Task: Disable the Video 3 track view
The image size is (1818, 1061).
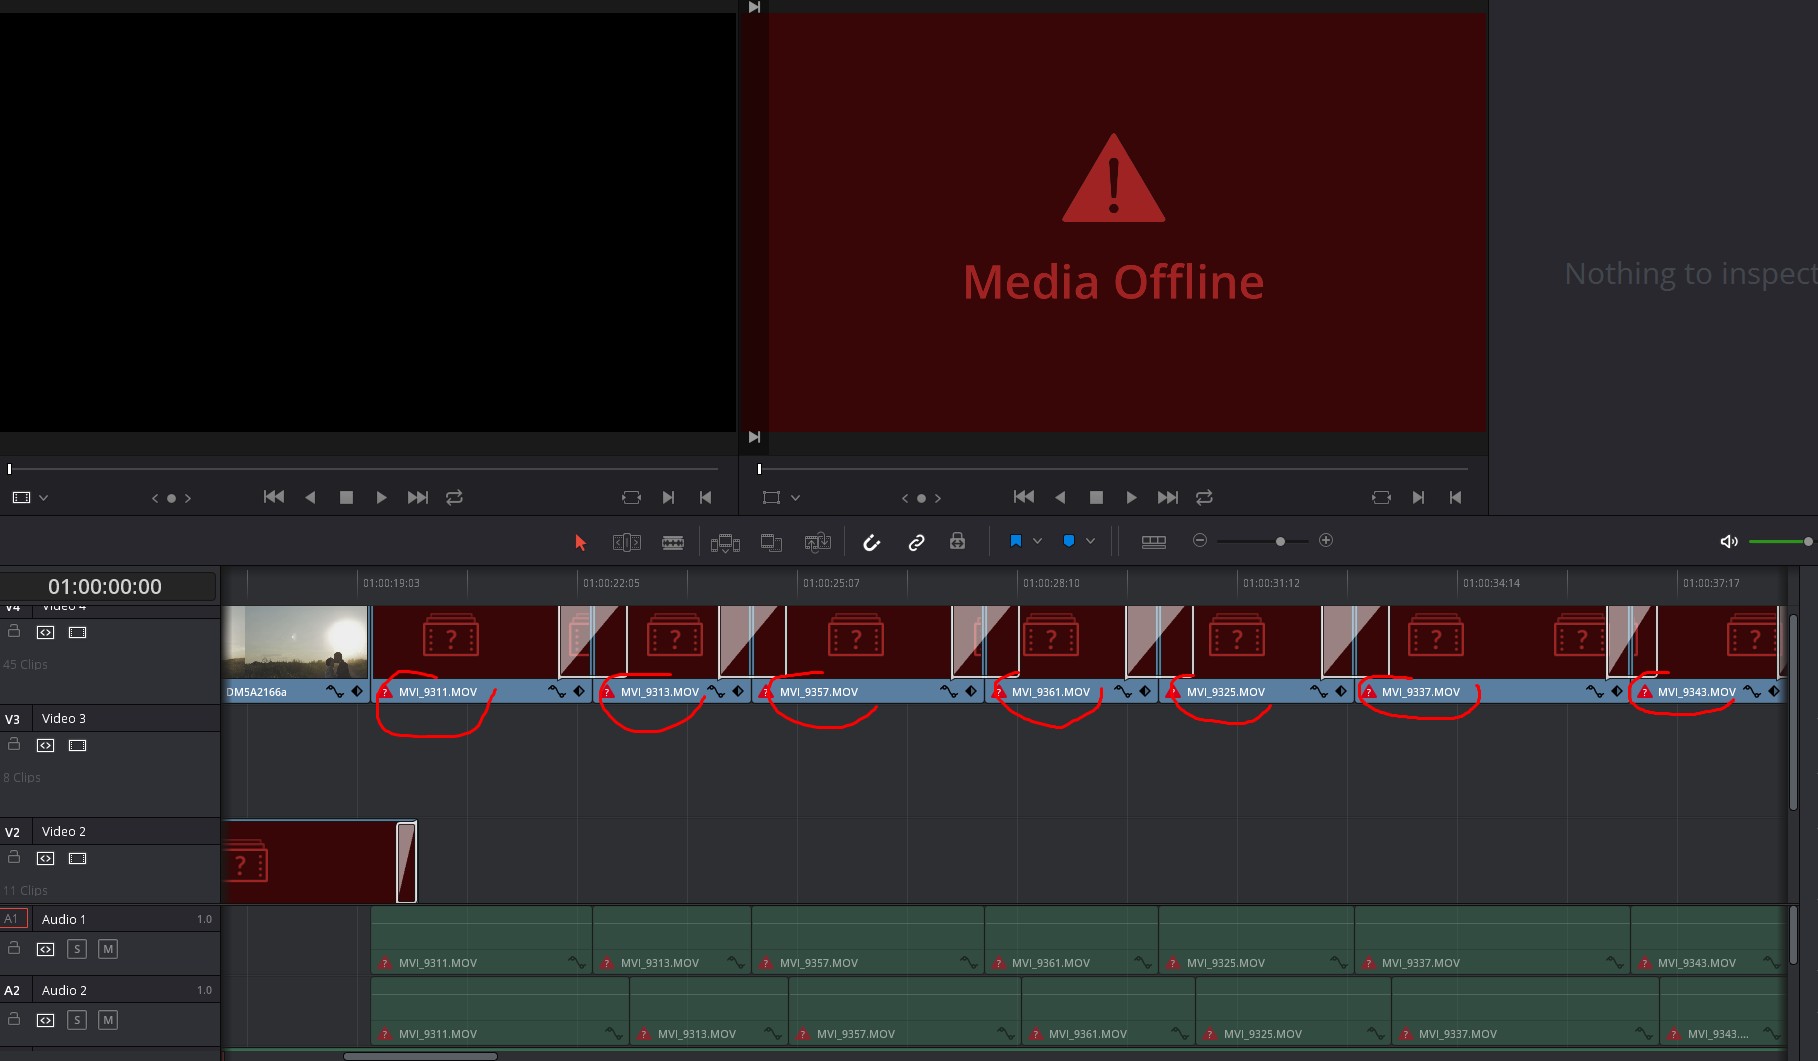Action: pyautogui.click(x=77, y=745)
